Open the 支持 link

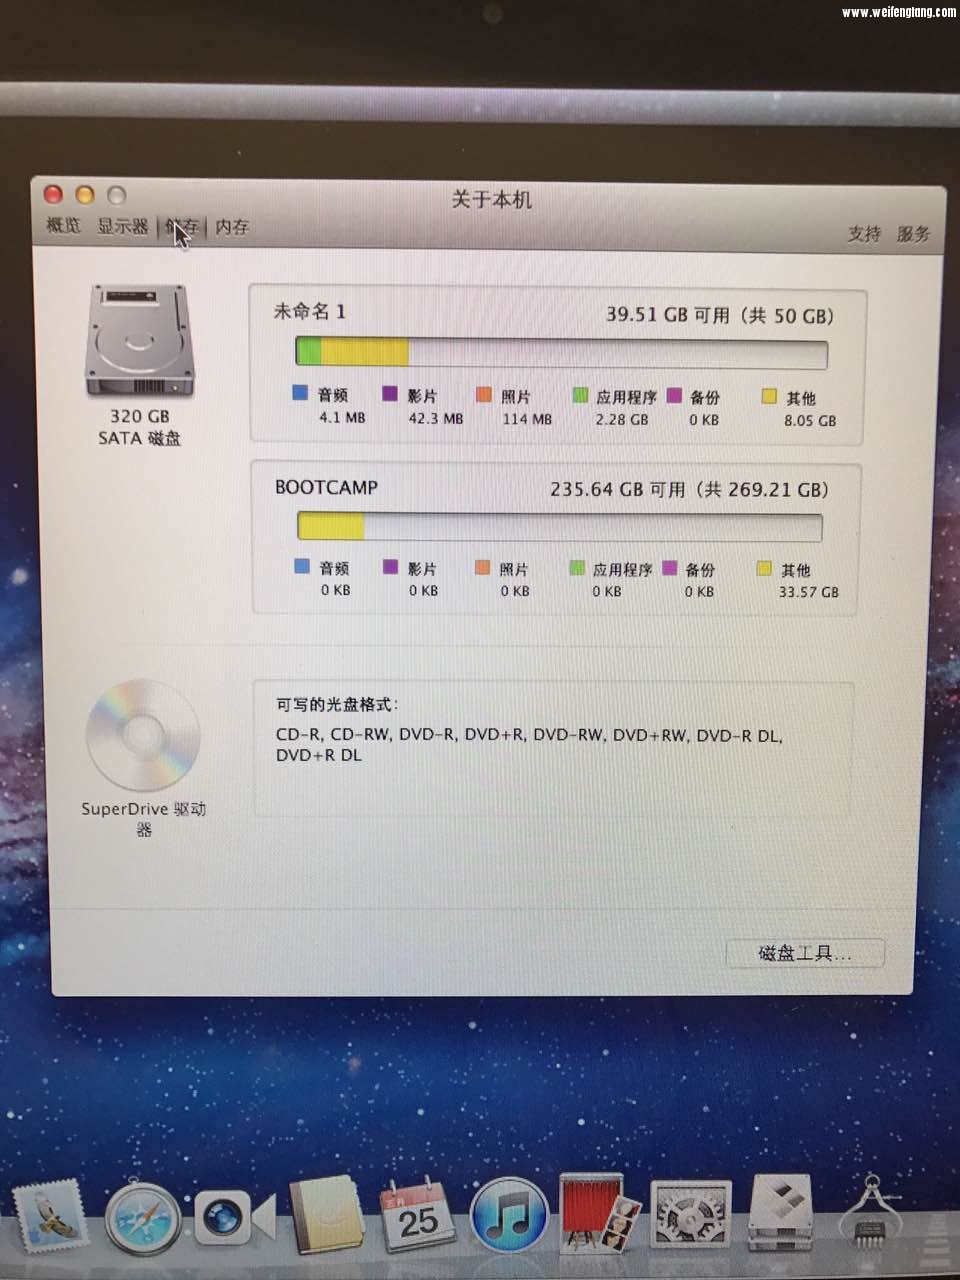coord(864,234)
